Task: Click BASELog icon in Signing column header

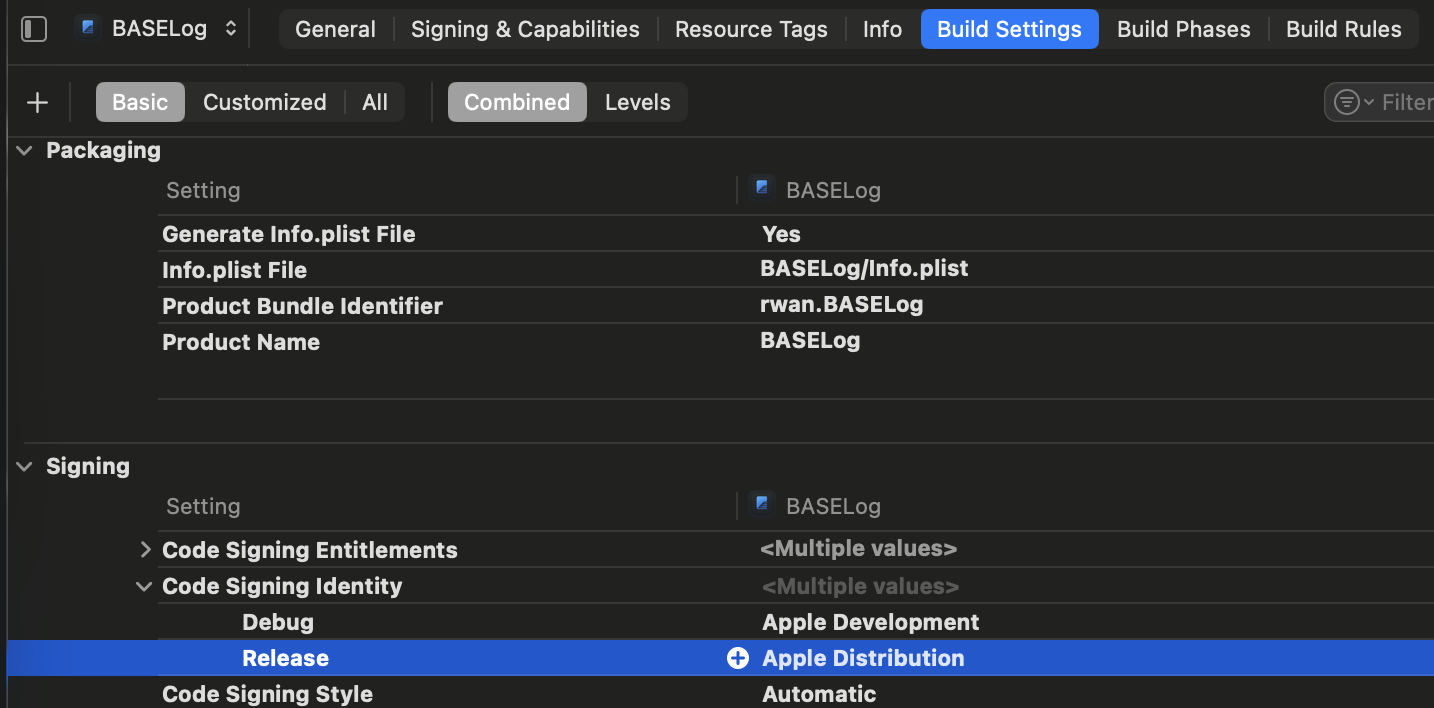Action: click(763, 505)
